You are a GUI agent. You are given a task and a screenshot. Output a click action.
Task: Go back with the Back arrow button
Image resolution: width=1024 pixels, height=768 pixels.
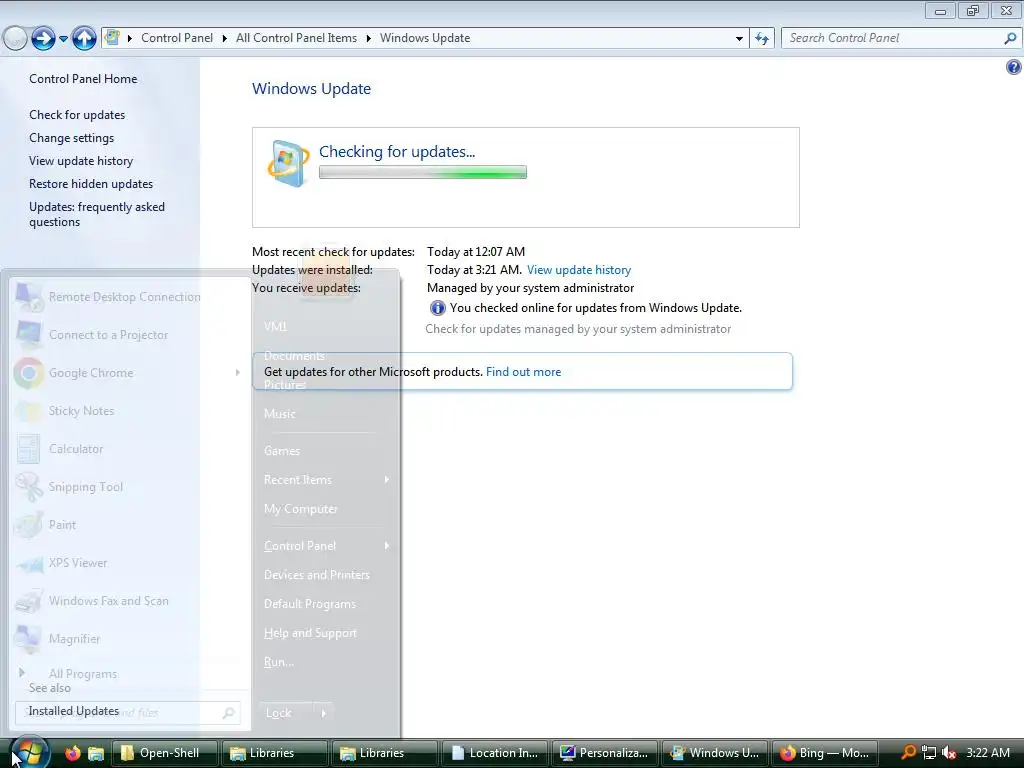tap(16, 39)
